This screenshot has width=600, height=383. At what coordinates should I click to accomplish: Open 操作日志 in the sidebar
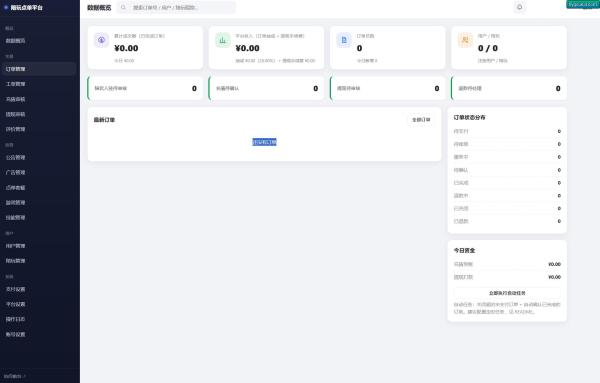point(38,319)
